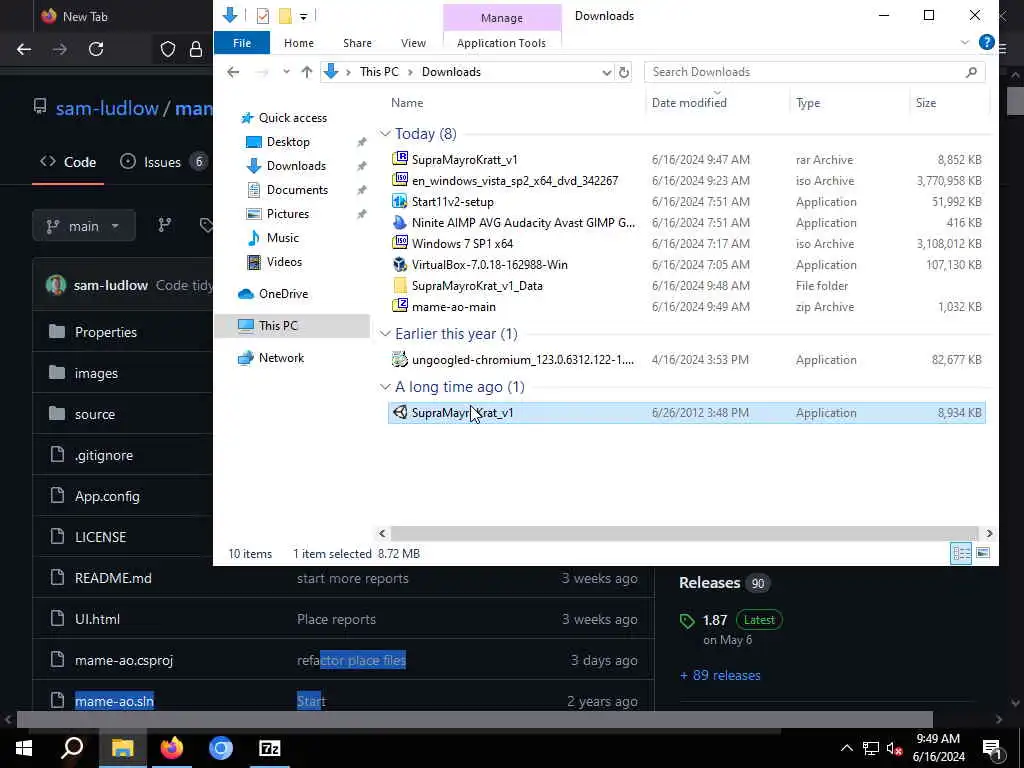Screen dimensions: 1024x768
Task: Switch to large icons view button
Action: (x=982, y=554)
